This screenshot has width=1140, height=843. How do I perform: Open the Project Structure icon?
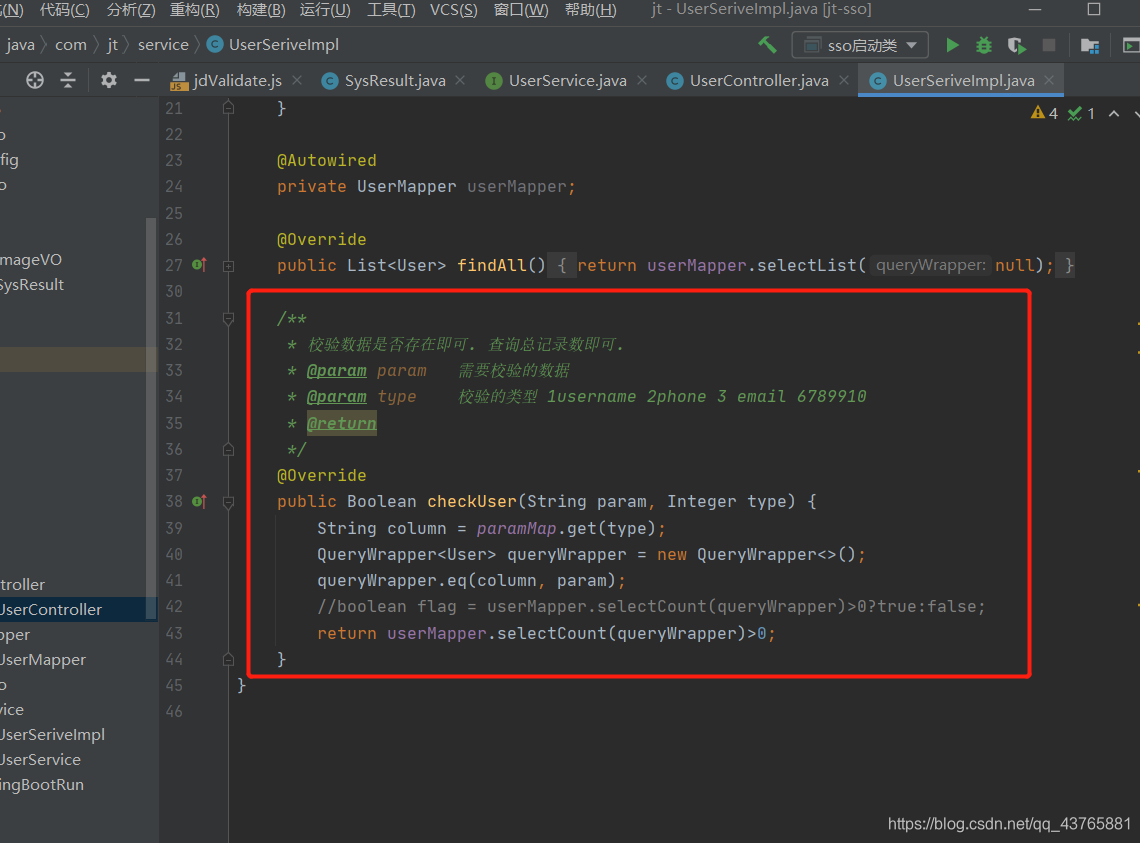[1089, 46]
